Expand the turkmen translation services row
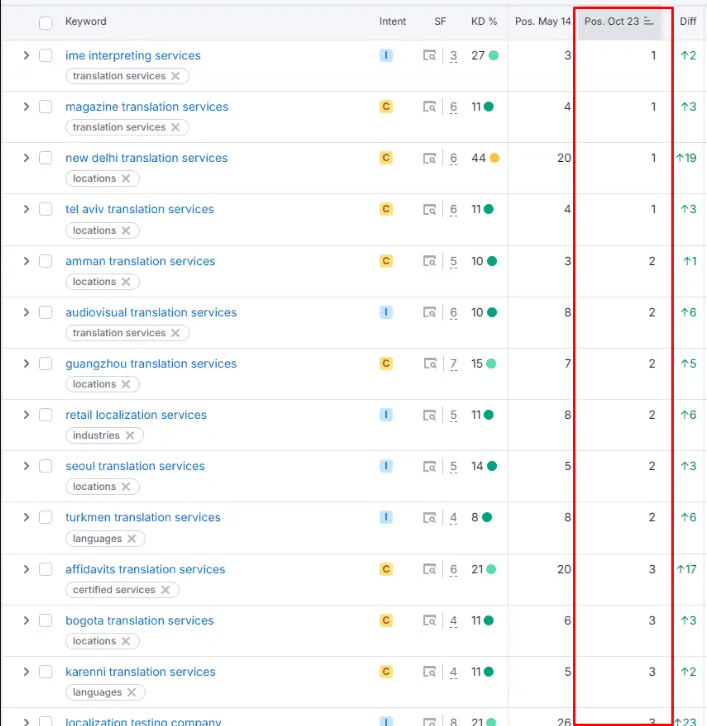Viewport: 707px width, 726px height. [x=26, y=517]
